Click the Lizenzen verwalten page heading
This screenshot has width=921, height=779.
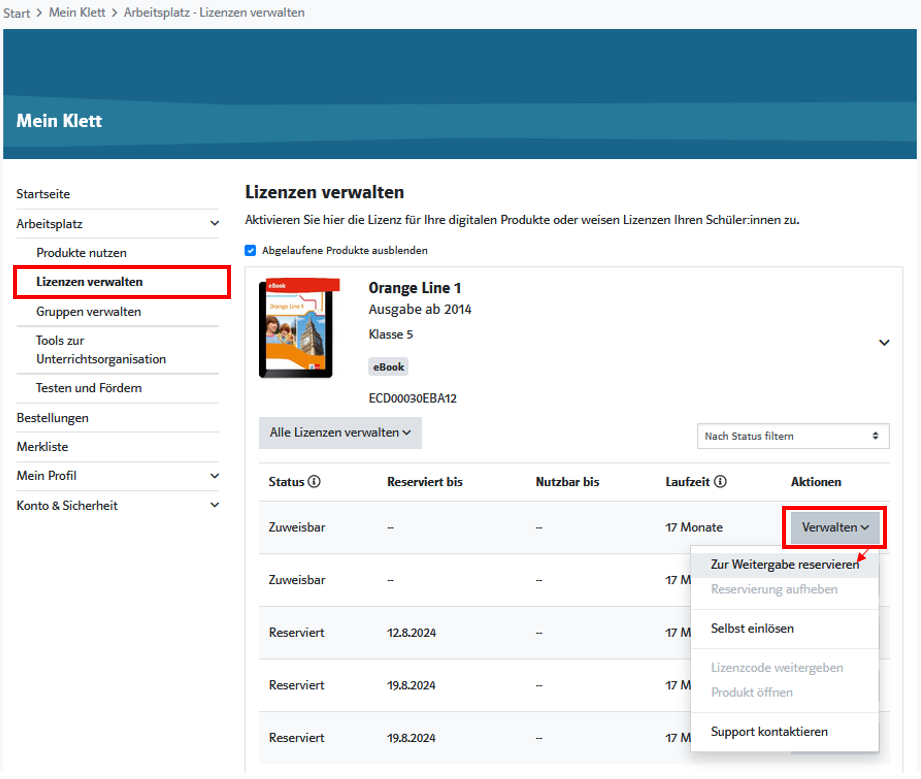(324, 192)
